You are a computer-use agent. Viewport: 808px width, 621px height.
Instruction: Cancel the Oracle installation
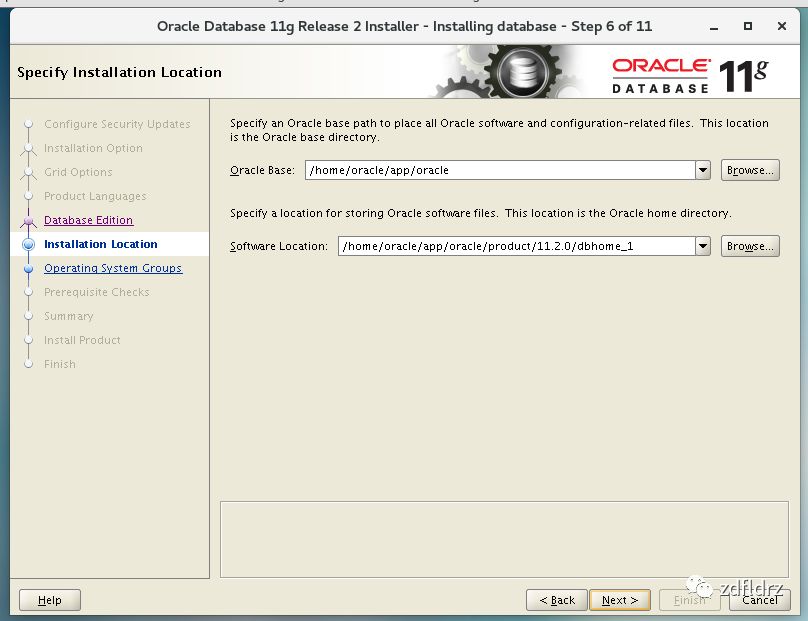(x=760, y=600)
